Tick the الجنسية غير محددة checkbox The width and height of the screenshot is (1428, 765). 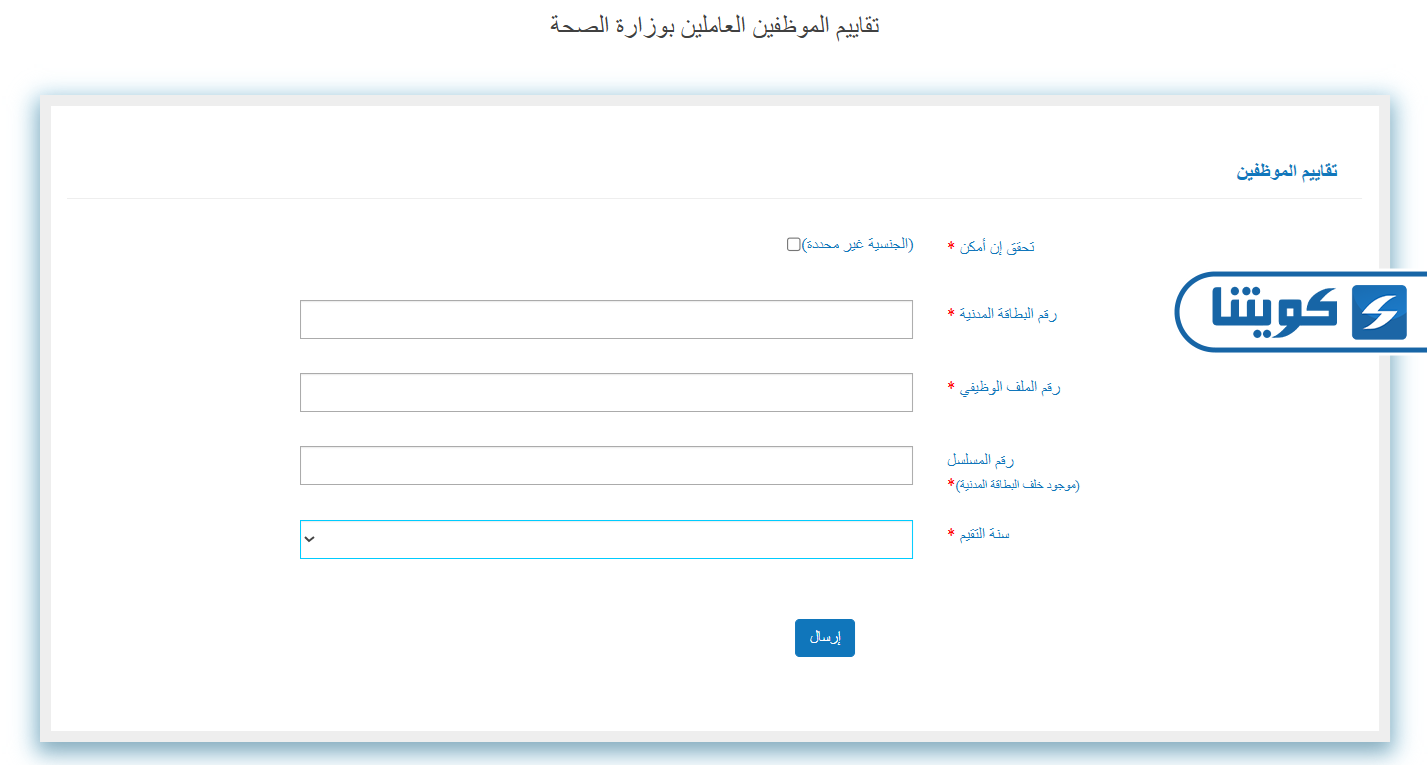coord(793,245)
